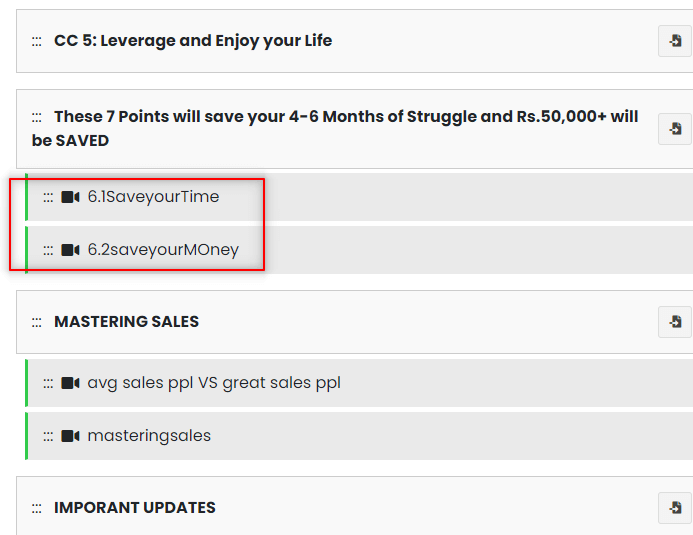Viewport: 693px width, 535px height.
Task: Open the 6.1SaveyourTime lesson
Action: [x=153, y=197]
